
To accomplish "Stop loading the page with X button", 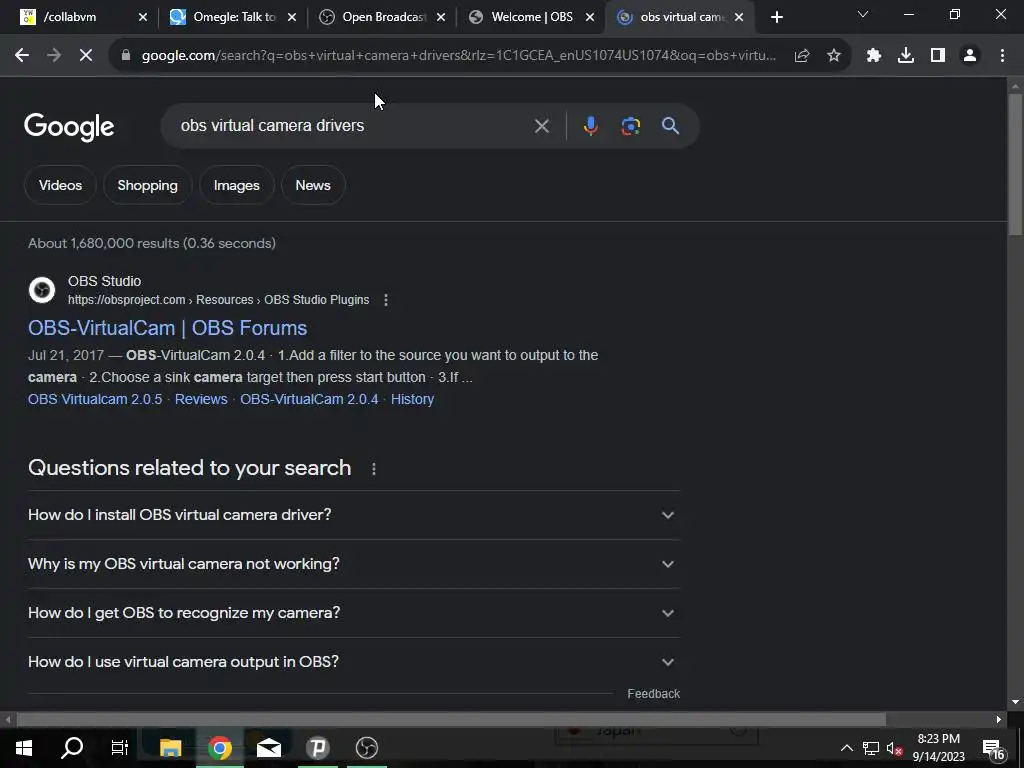I will [x=86, y=56].
